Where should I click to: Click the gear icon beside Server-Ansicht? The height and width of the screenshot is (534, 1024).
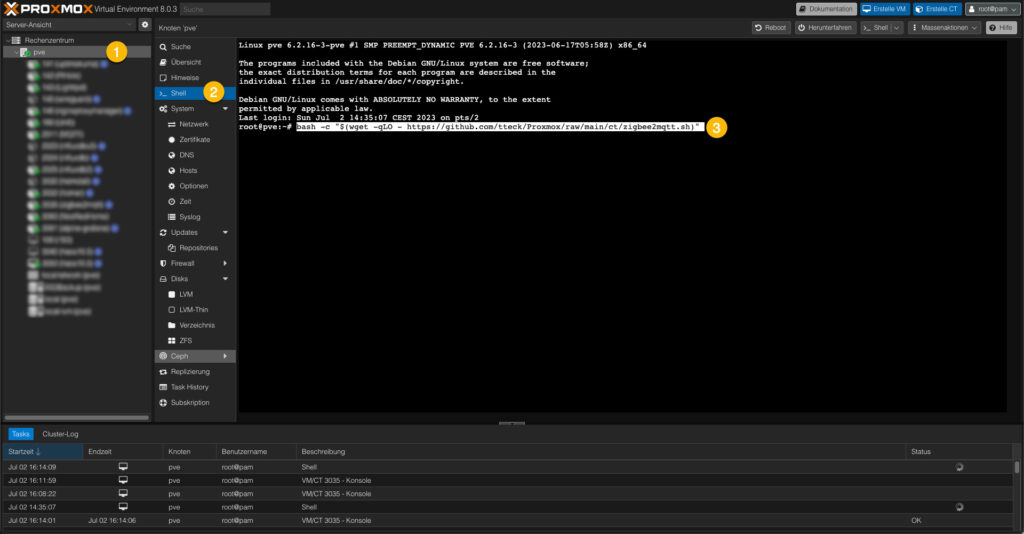tap(145, 25)
